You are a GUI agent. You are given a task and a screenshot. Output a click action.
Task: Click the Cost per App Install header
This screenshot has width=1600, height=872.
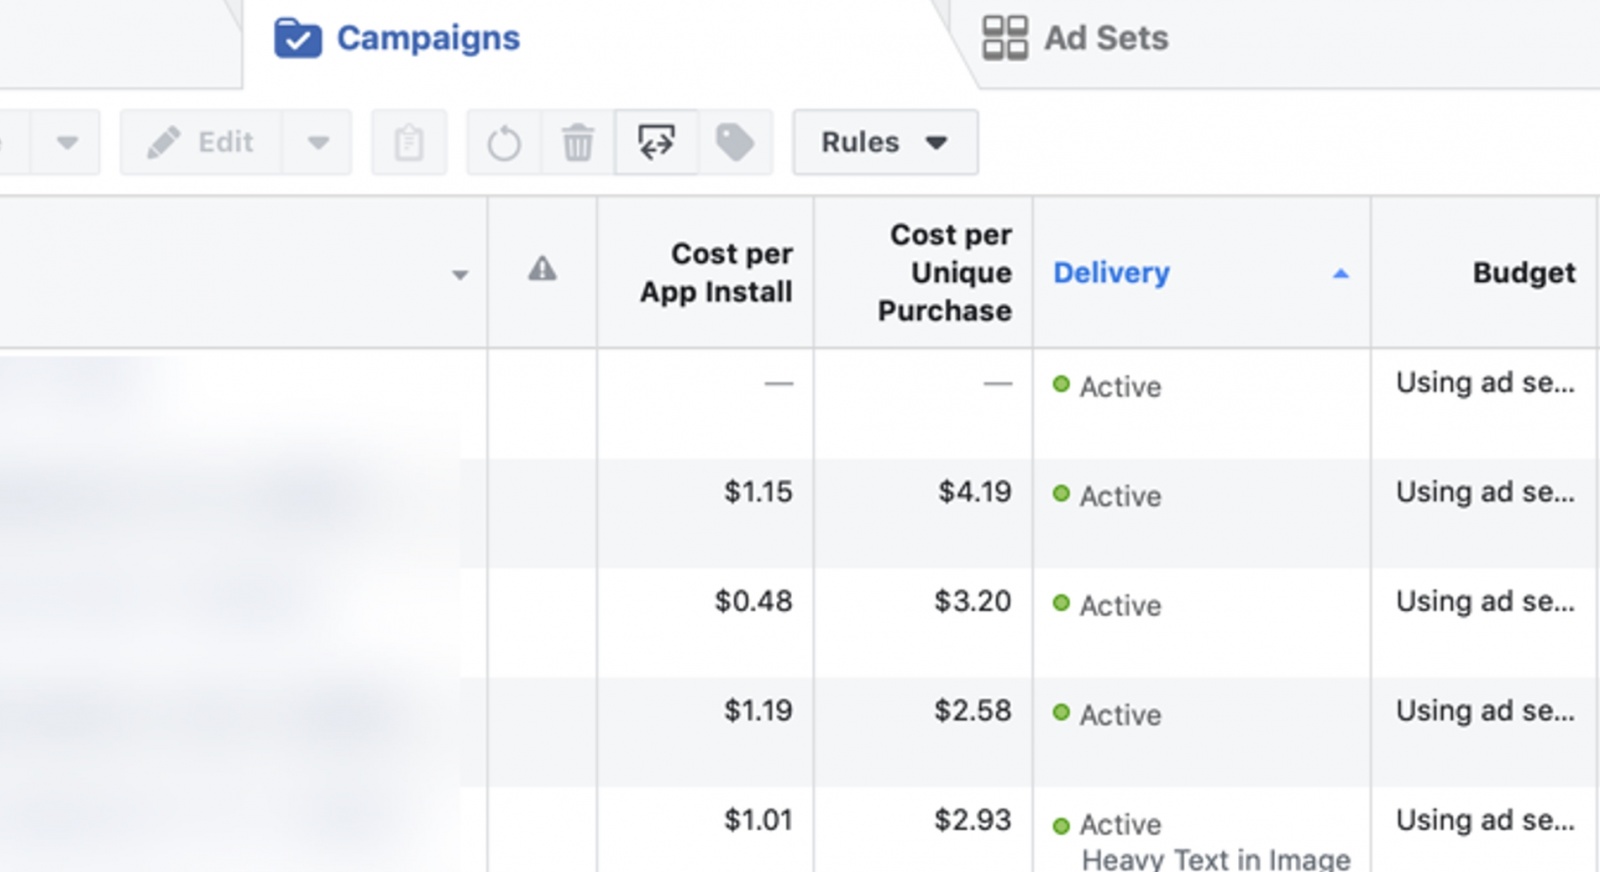(x=716, y=273)
